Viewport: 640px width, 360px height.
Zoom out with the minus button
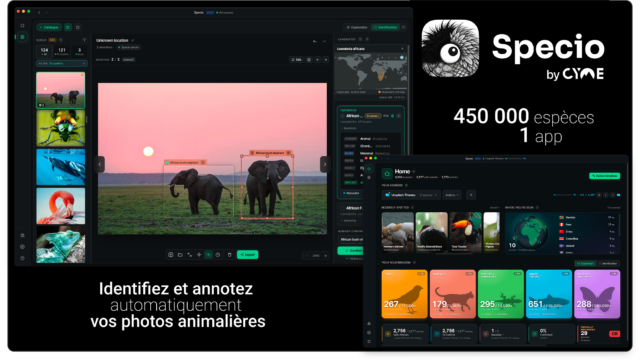tap(307, 256)
